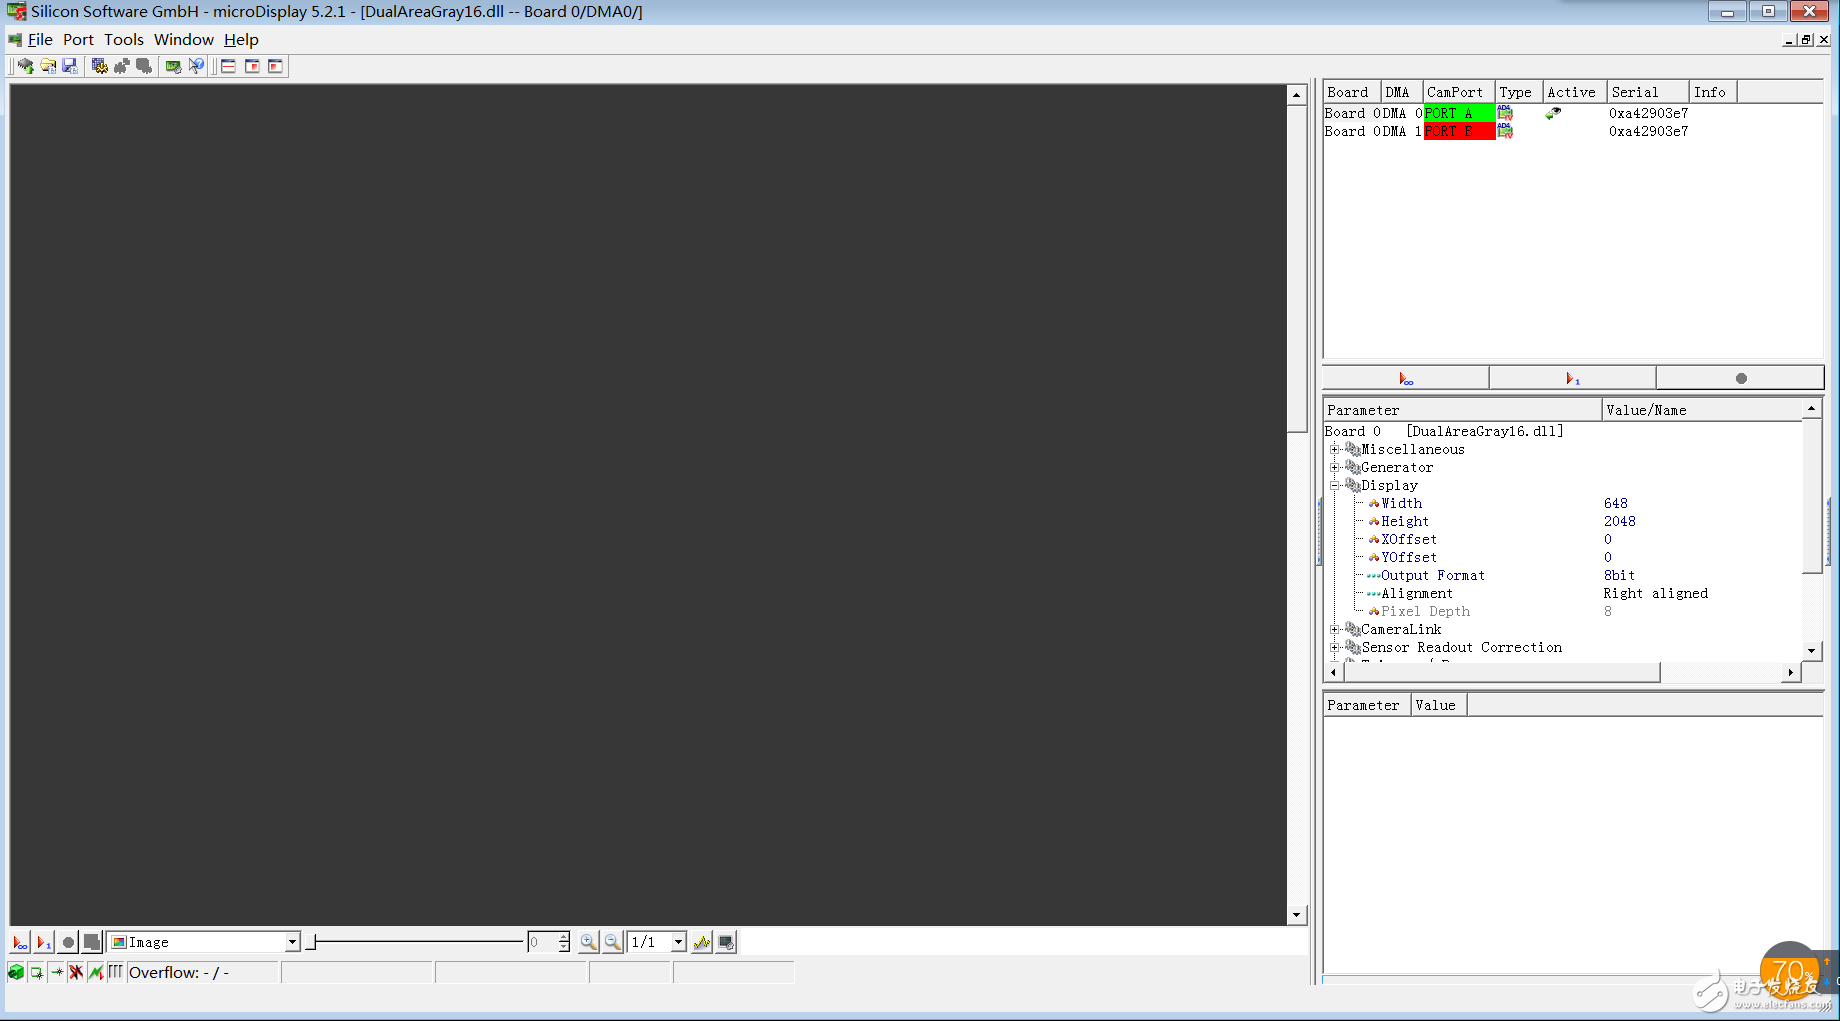Click the vertical bars status icon
This screenshot has width=1840, height=1021.
pyautogui.click(x=116, y=972)
